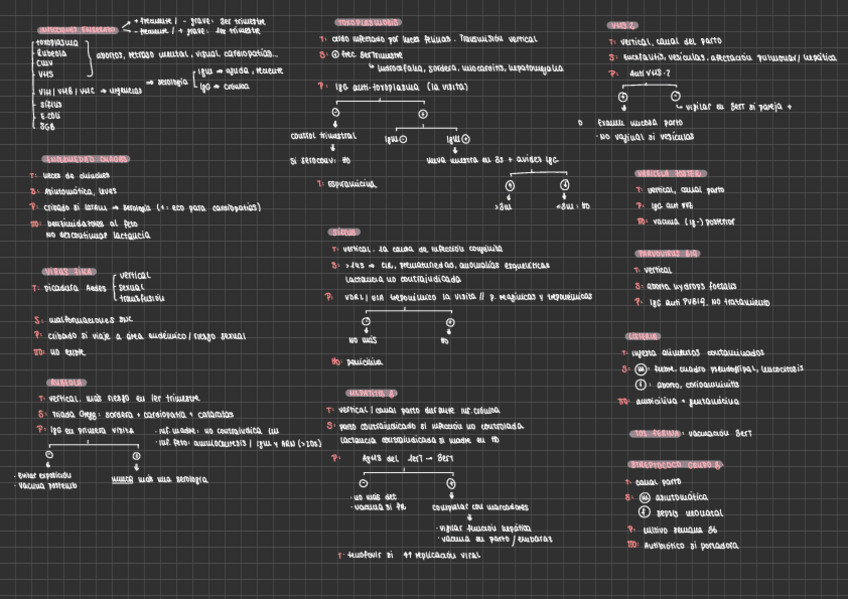
Task: Click the pink 'Sífilis' heading
Action: point(344,232)
